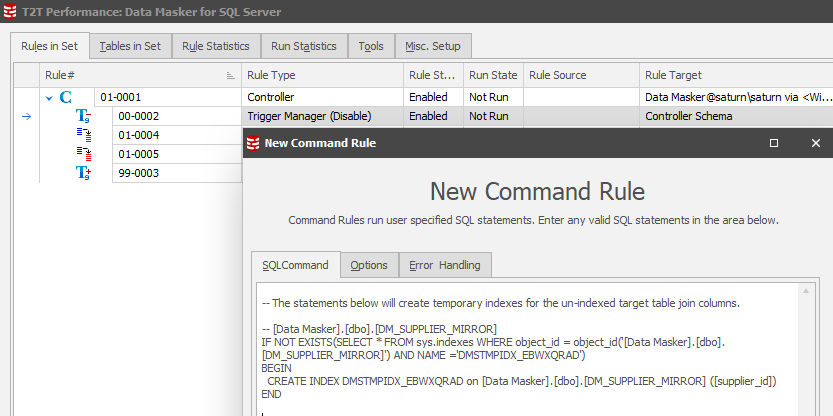Maximize the New Command Rule dialog
Viewport: 833px width, 416px height.
click(774, 143)
